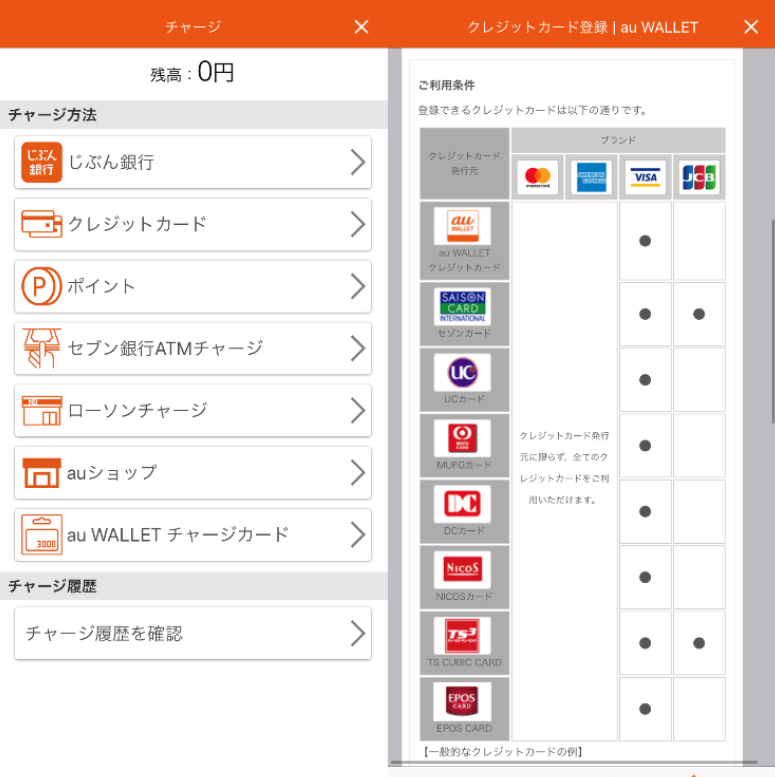Click the au WALLET card logo

click(x=462, y=225)
